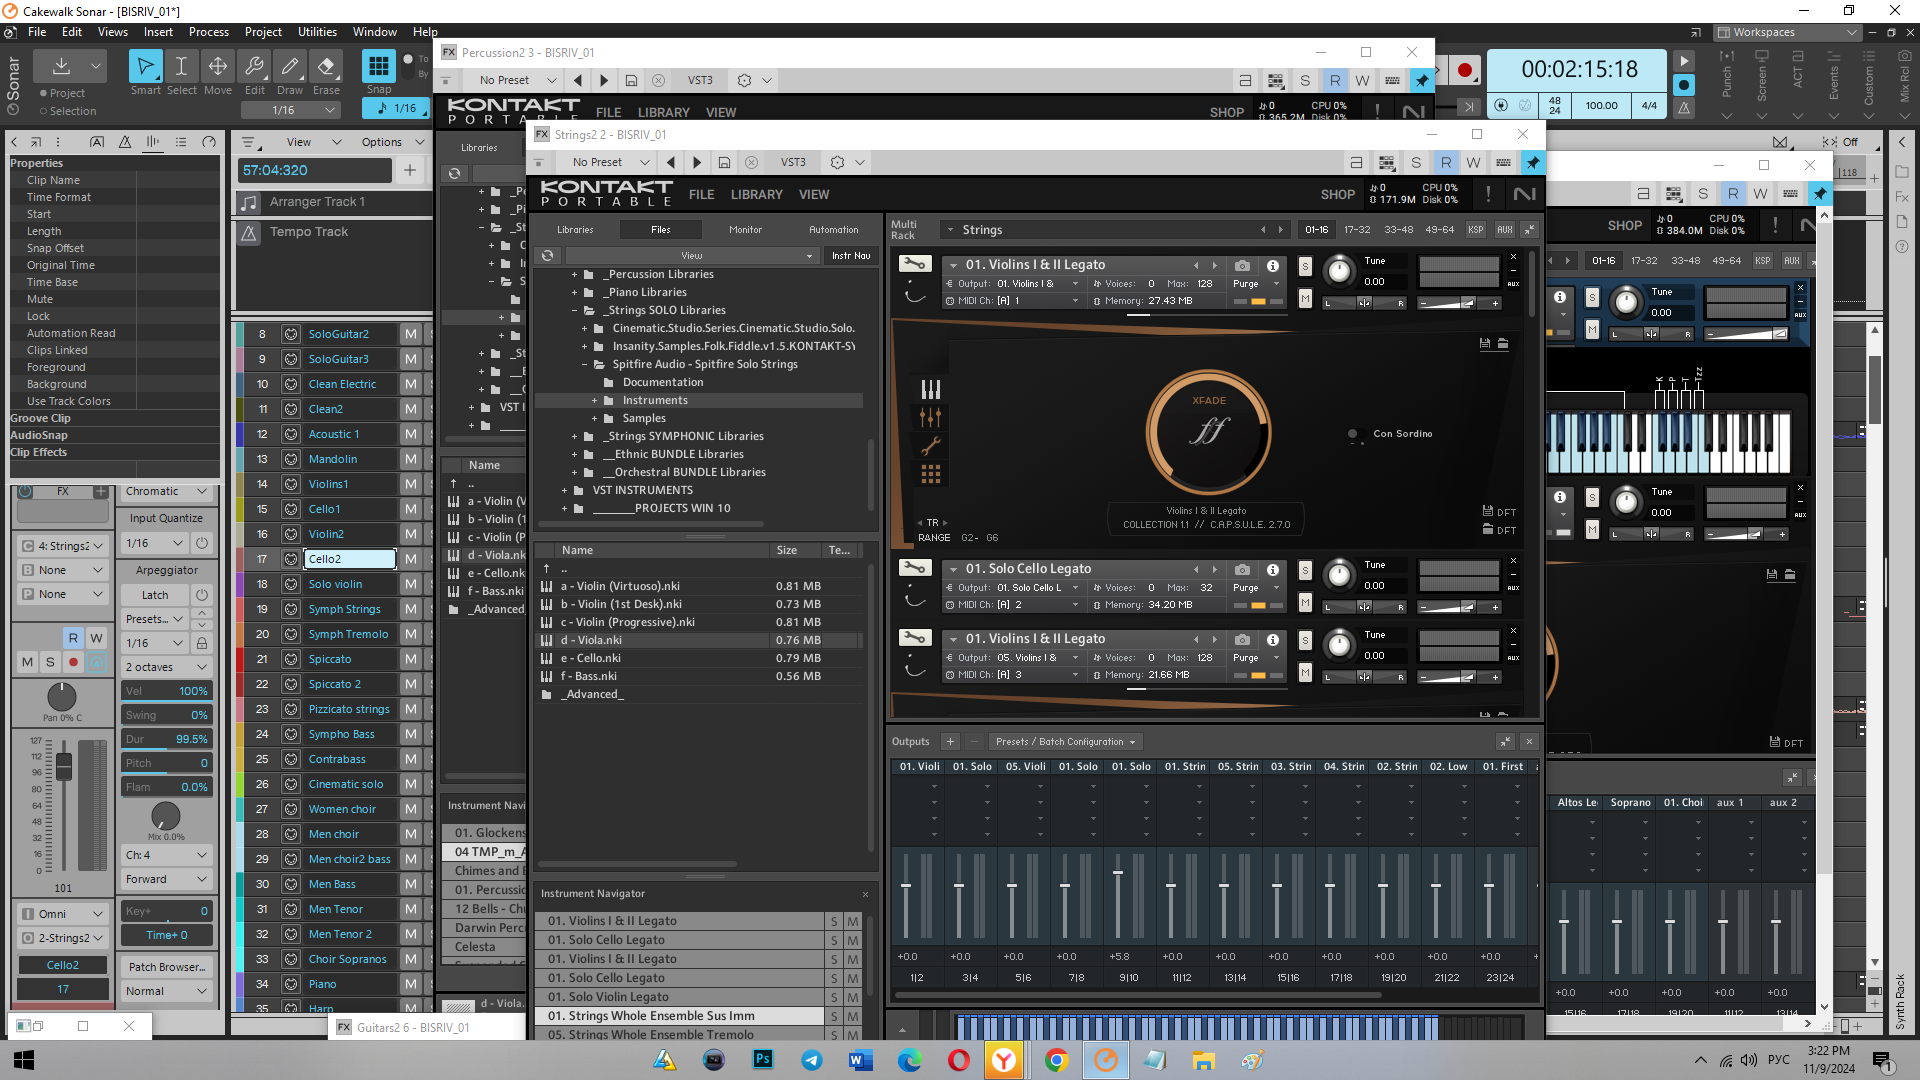This screenshot has width=1920, height=1080.
Task: Expand the _Percussion Libraries folder
Action: coord(574,274)
